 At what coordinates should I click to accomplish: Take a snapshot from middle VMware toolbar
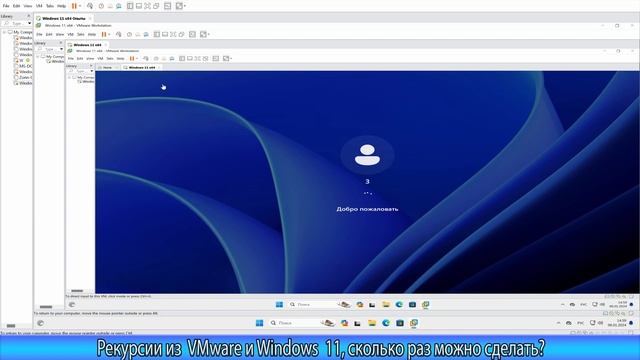[x=129, y=35]
